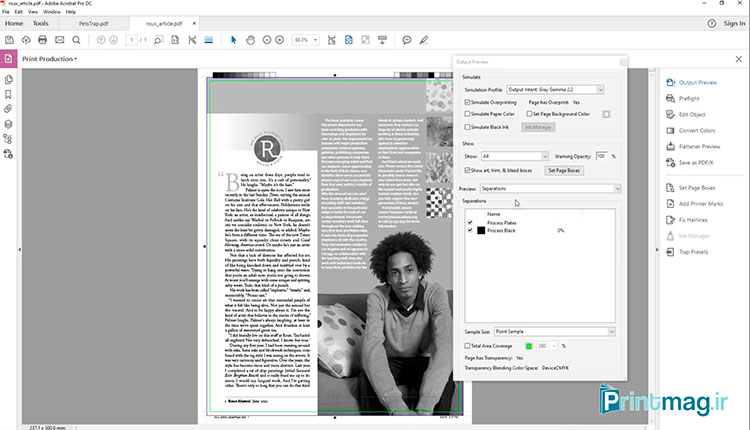The image size is (750, 430).
Task: Click the Print icon in the toolbar
Action: (x=42, y=40)
